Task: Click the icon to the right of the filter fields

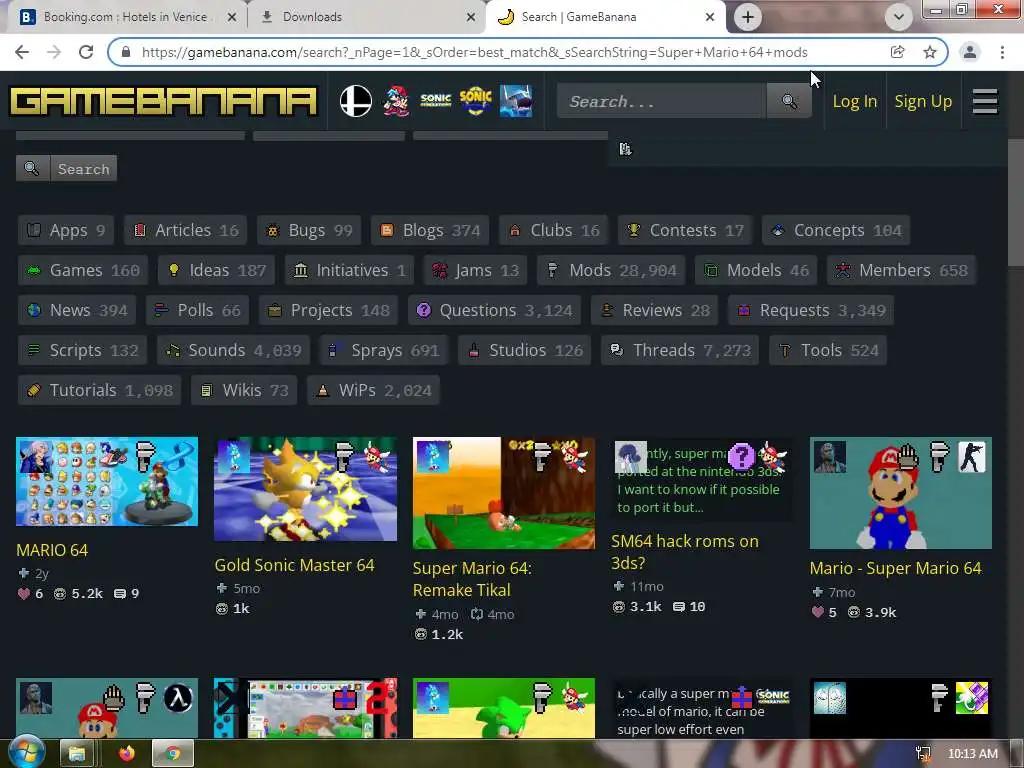Action: click(x=625, y=150)
